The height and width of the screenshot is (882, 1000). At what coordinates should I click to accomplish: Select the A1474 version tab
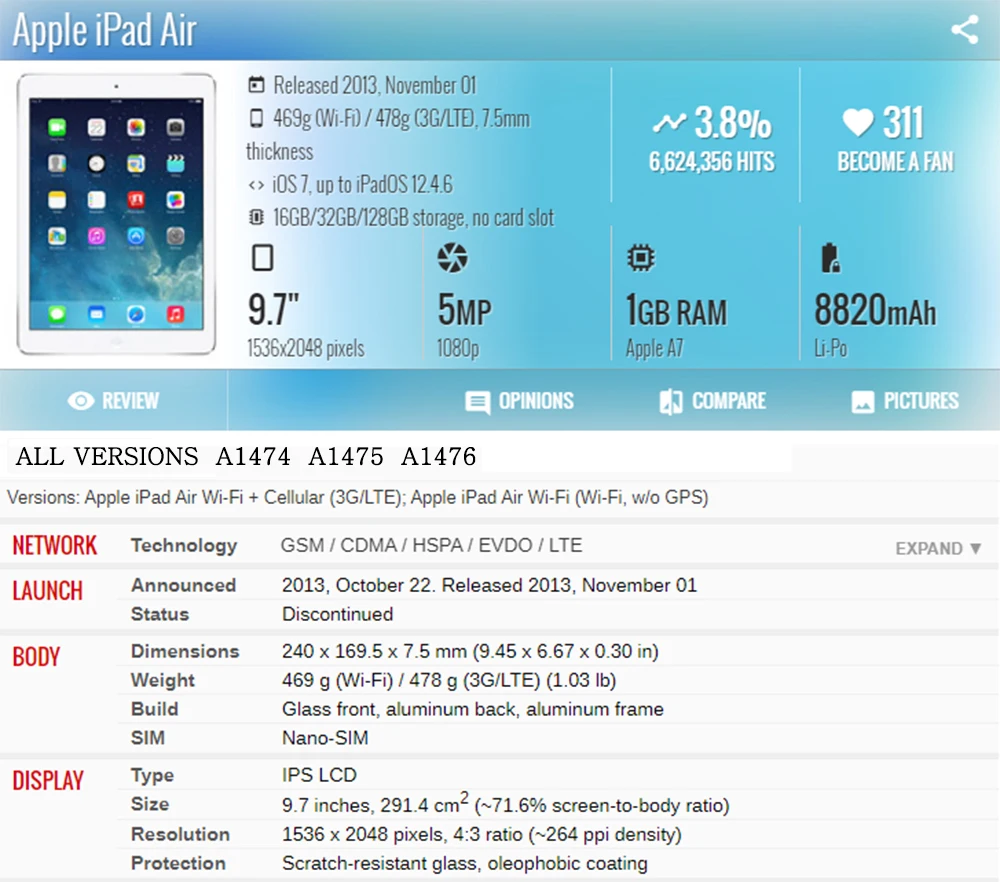click(253, 457)
